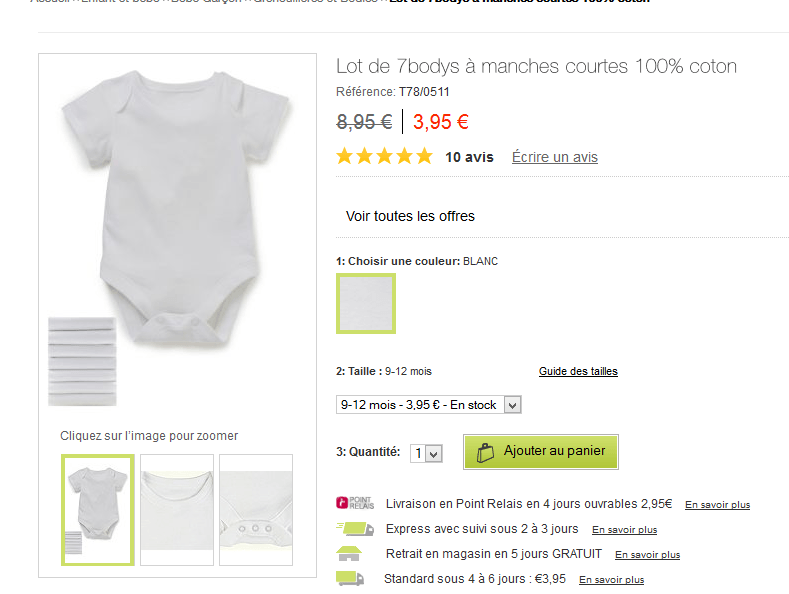Select the BLANC color swatch

coord(366,303)
